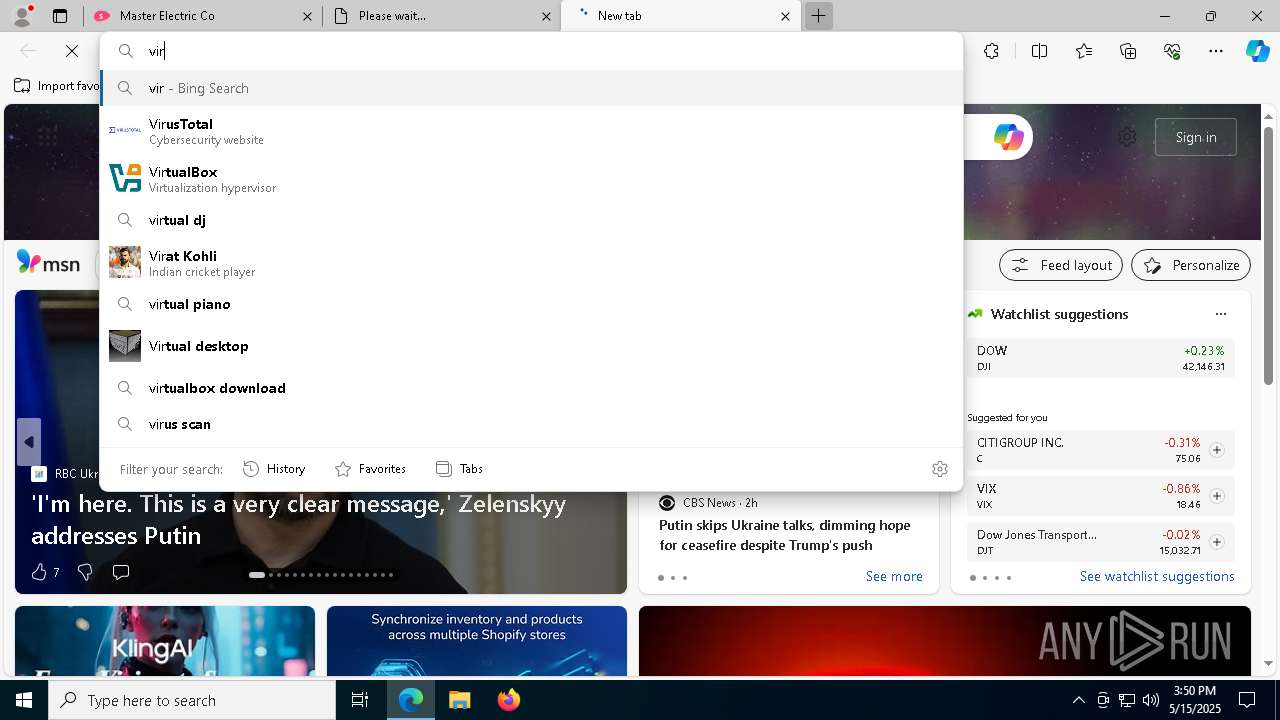The height and width of the screenshot is (720, 1280).
Task: Add CITIGROUP INC. to watchlist
Action: [x=1216, y=450]
